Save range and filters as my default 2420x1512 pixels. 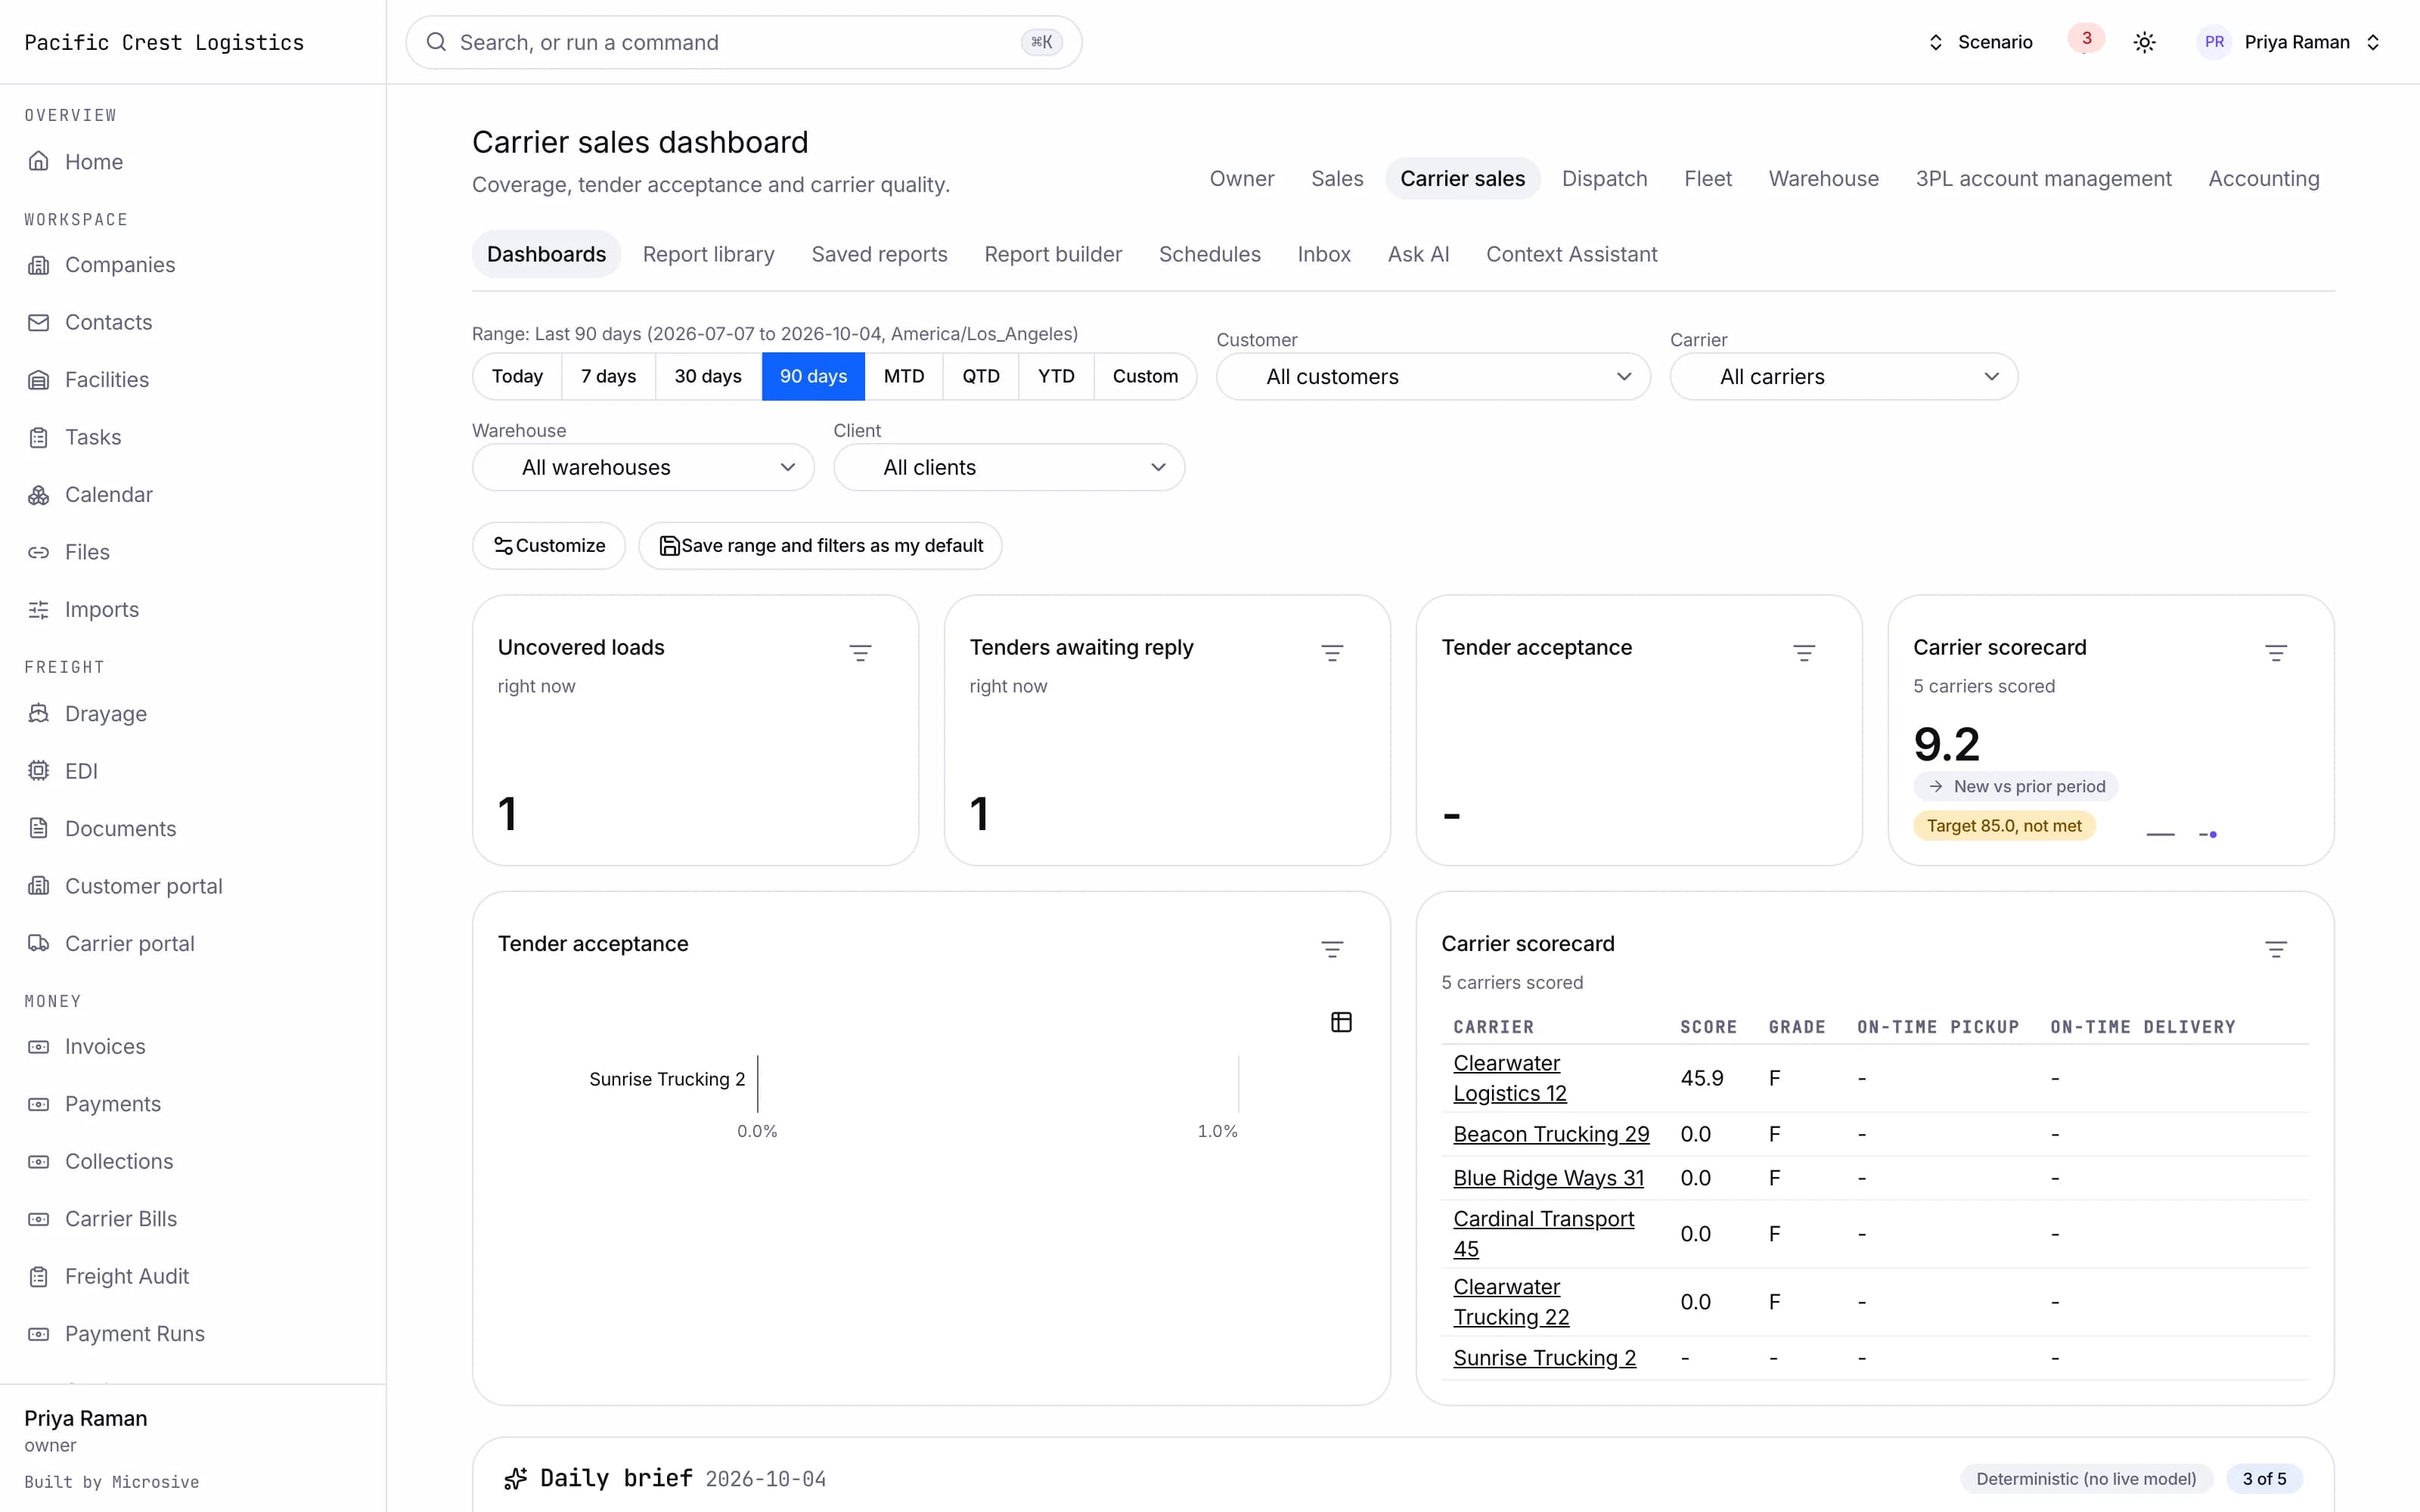point(820,546)
